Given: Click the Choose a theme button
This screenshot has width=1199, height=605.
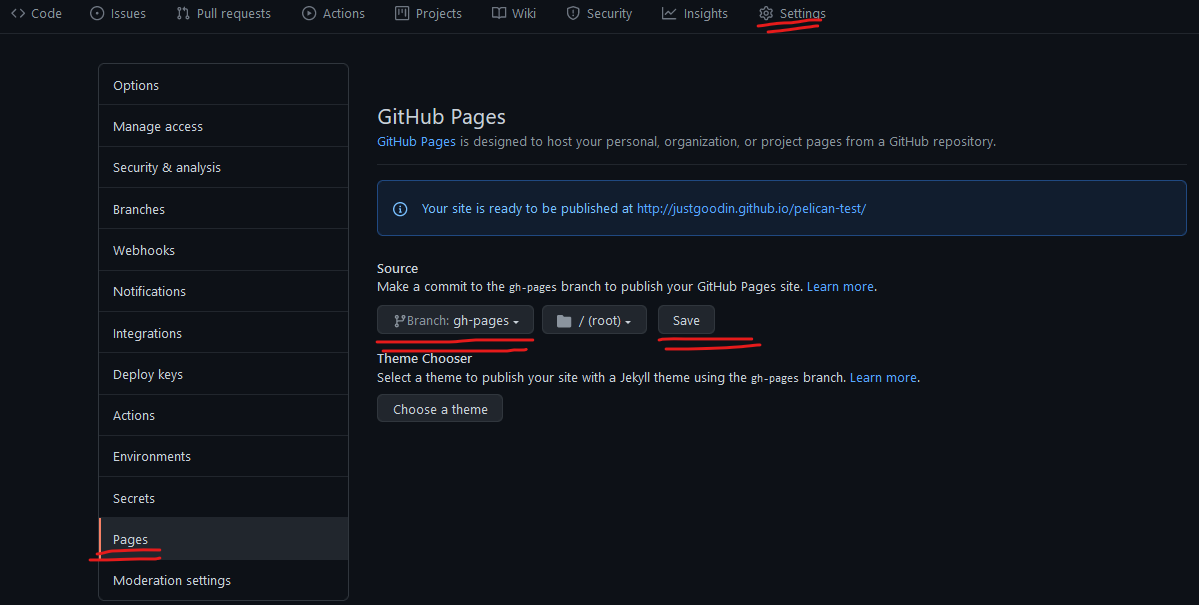Looking at the screenshot, I should 439,408.
